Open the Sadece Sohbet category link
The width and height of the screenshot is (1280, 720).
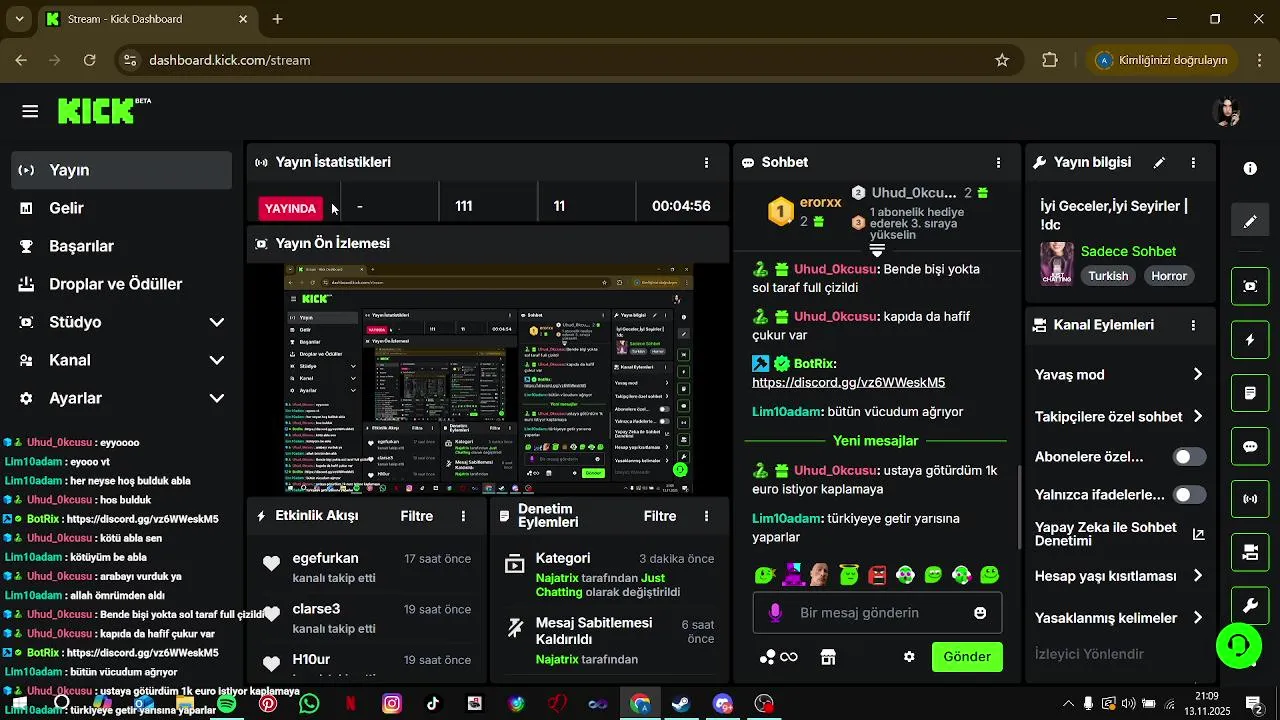tap(1128, 251)
